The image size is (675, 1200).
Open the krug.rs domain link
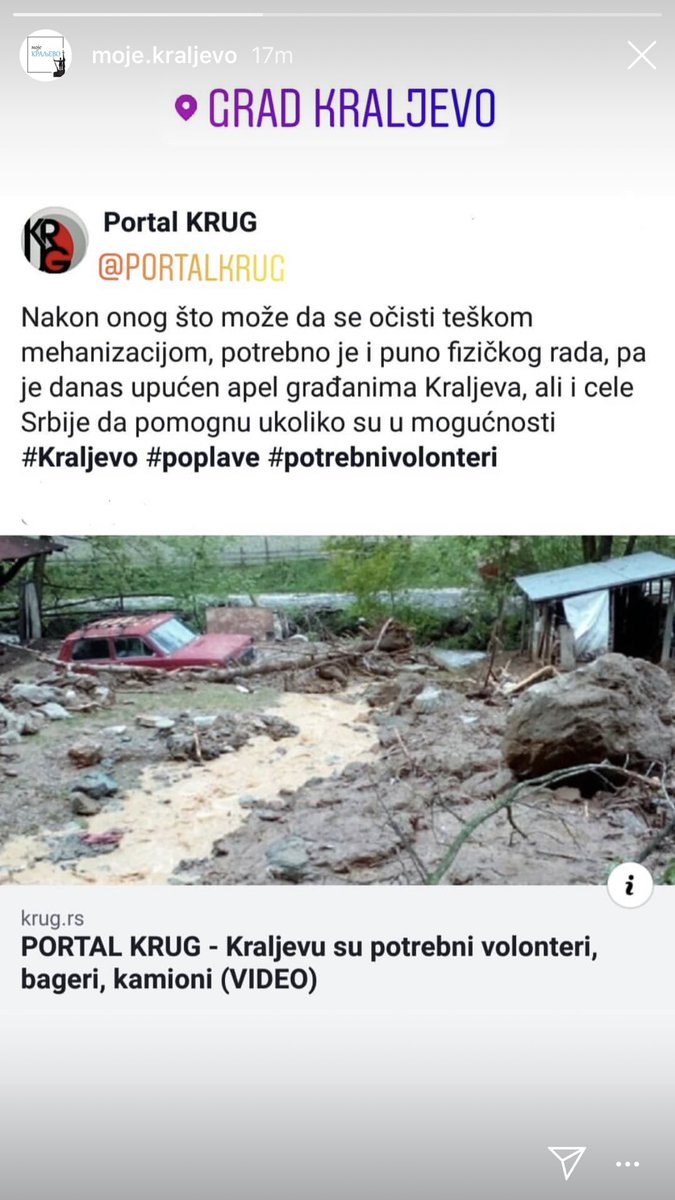53,918
